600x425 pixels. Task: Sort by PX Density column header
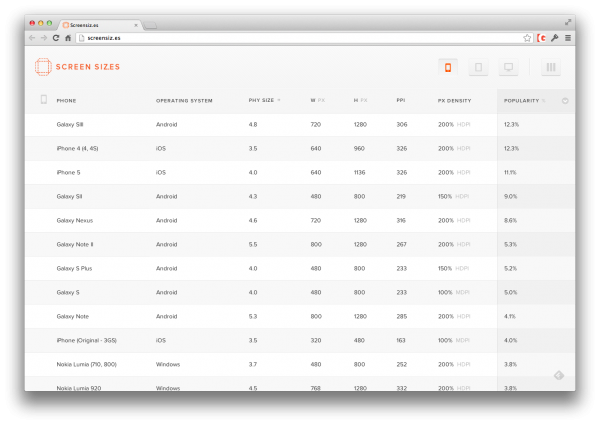[455, 101]
